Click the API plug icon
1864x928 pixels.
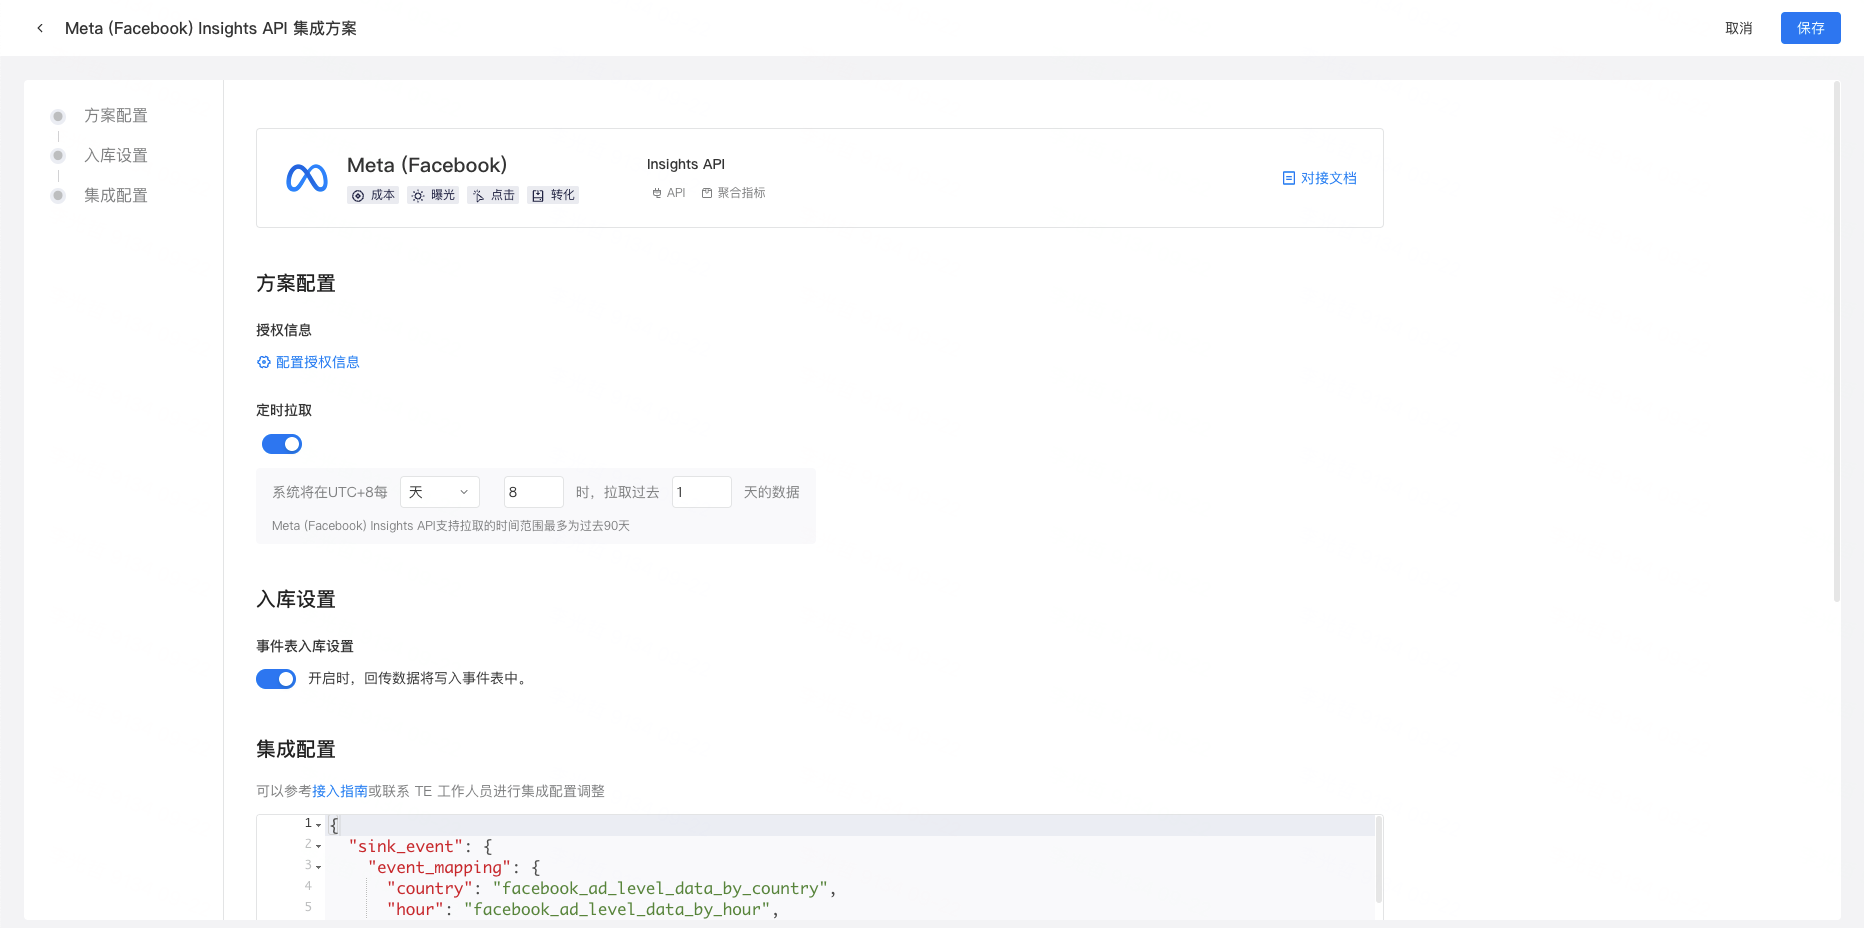656,193
